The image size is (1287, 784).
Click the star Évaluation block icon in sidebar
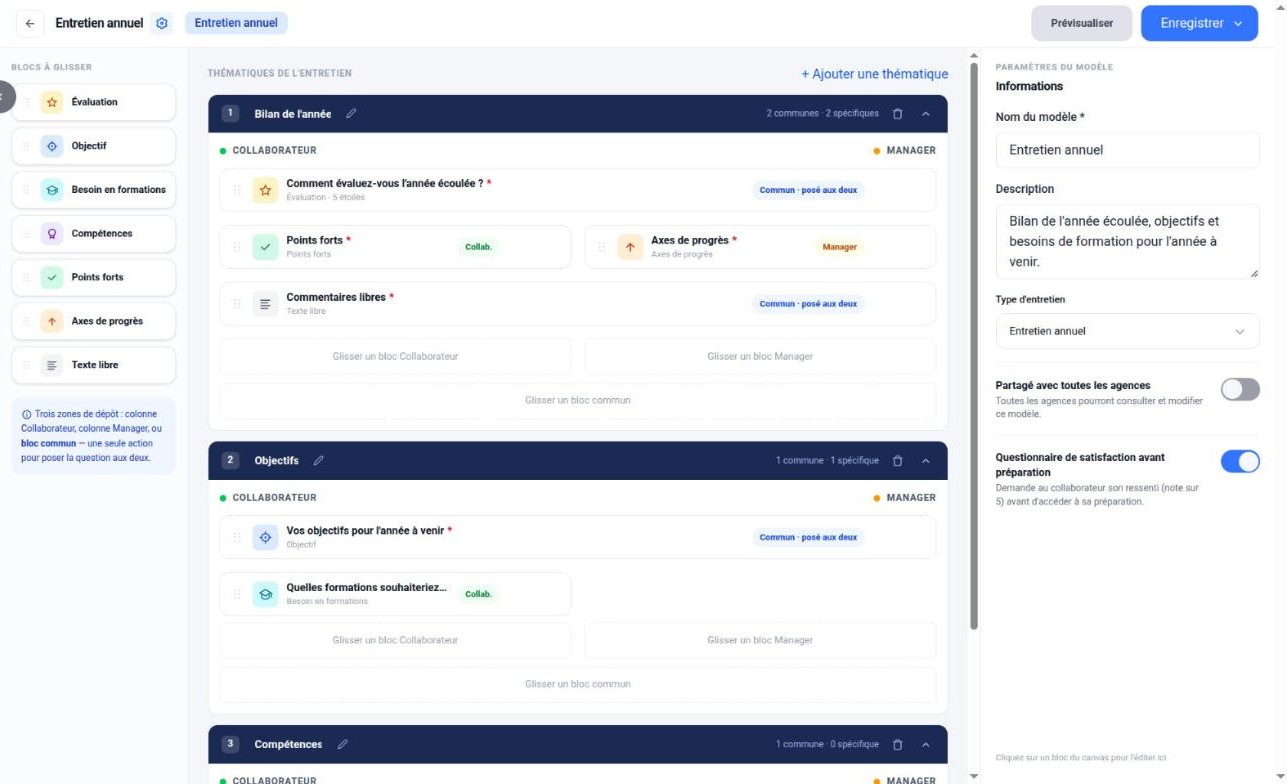pos(53,102)
